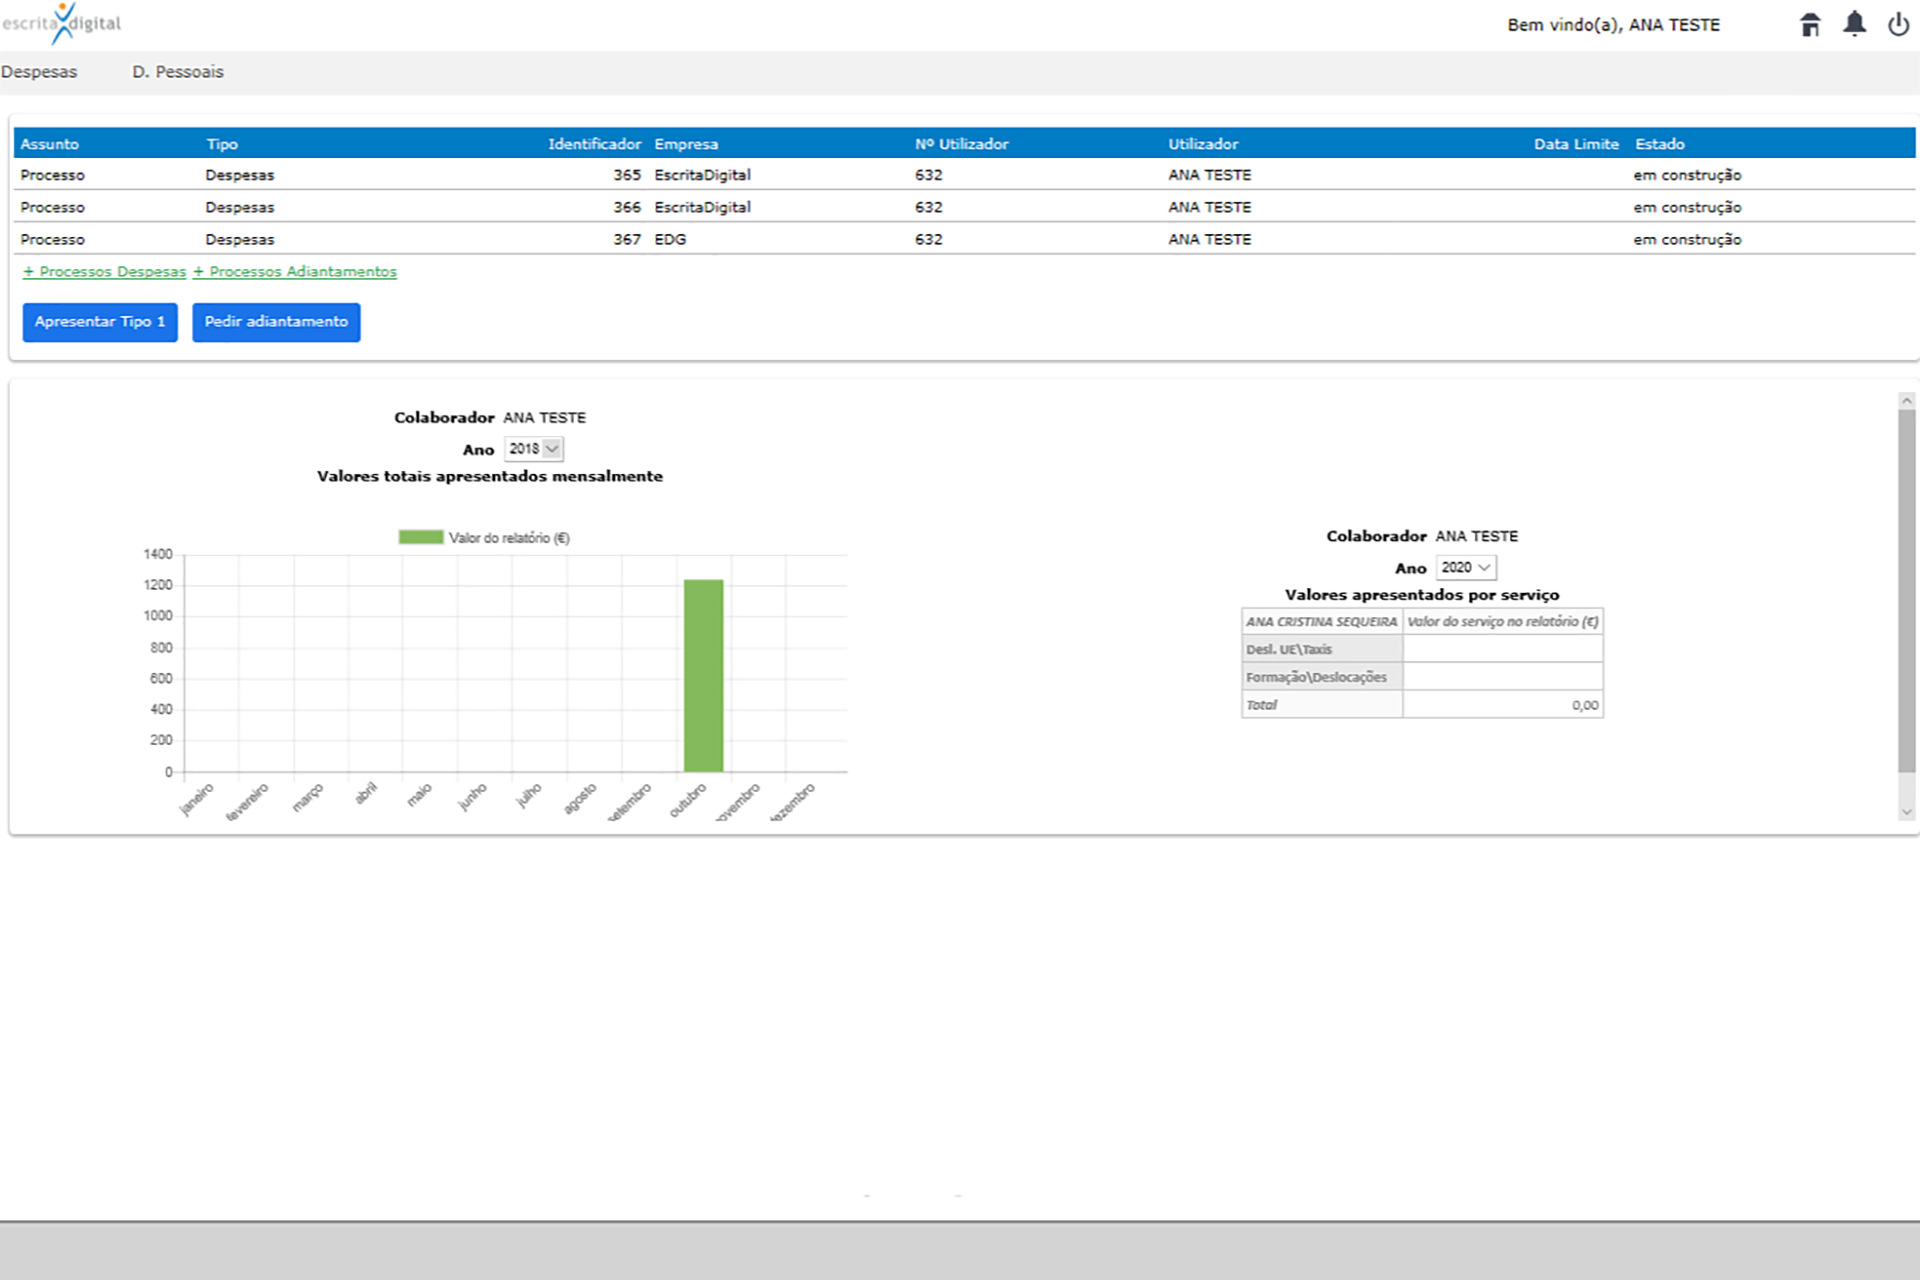Click the janeiro axis label
Viewport: 1920px width, 1280px height.
tap(197, 799)
